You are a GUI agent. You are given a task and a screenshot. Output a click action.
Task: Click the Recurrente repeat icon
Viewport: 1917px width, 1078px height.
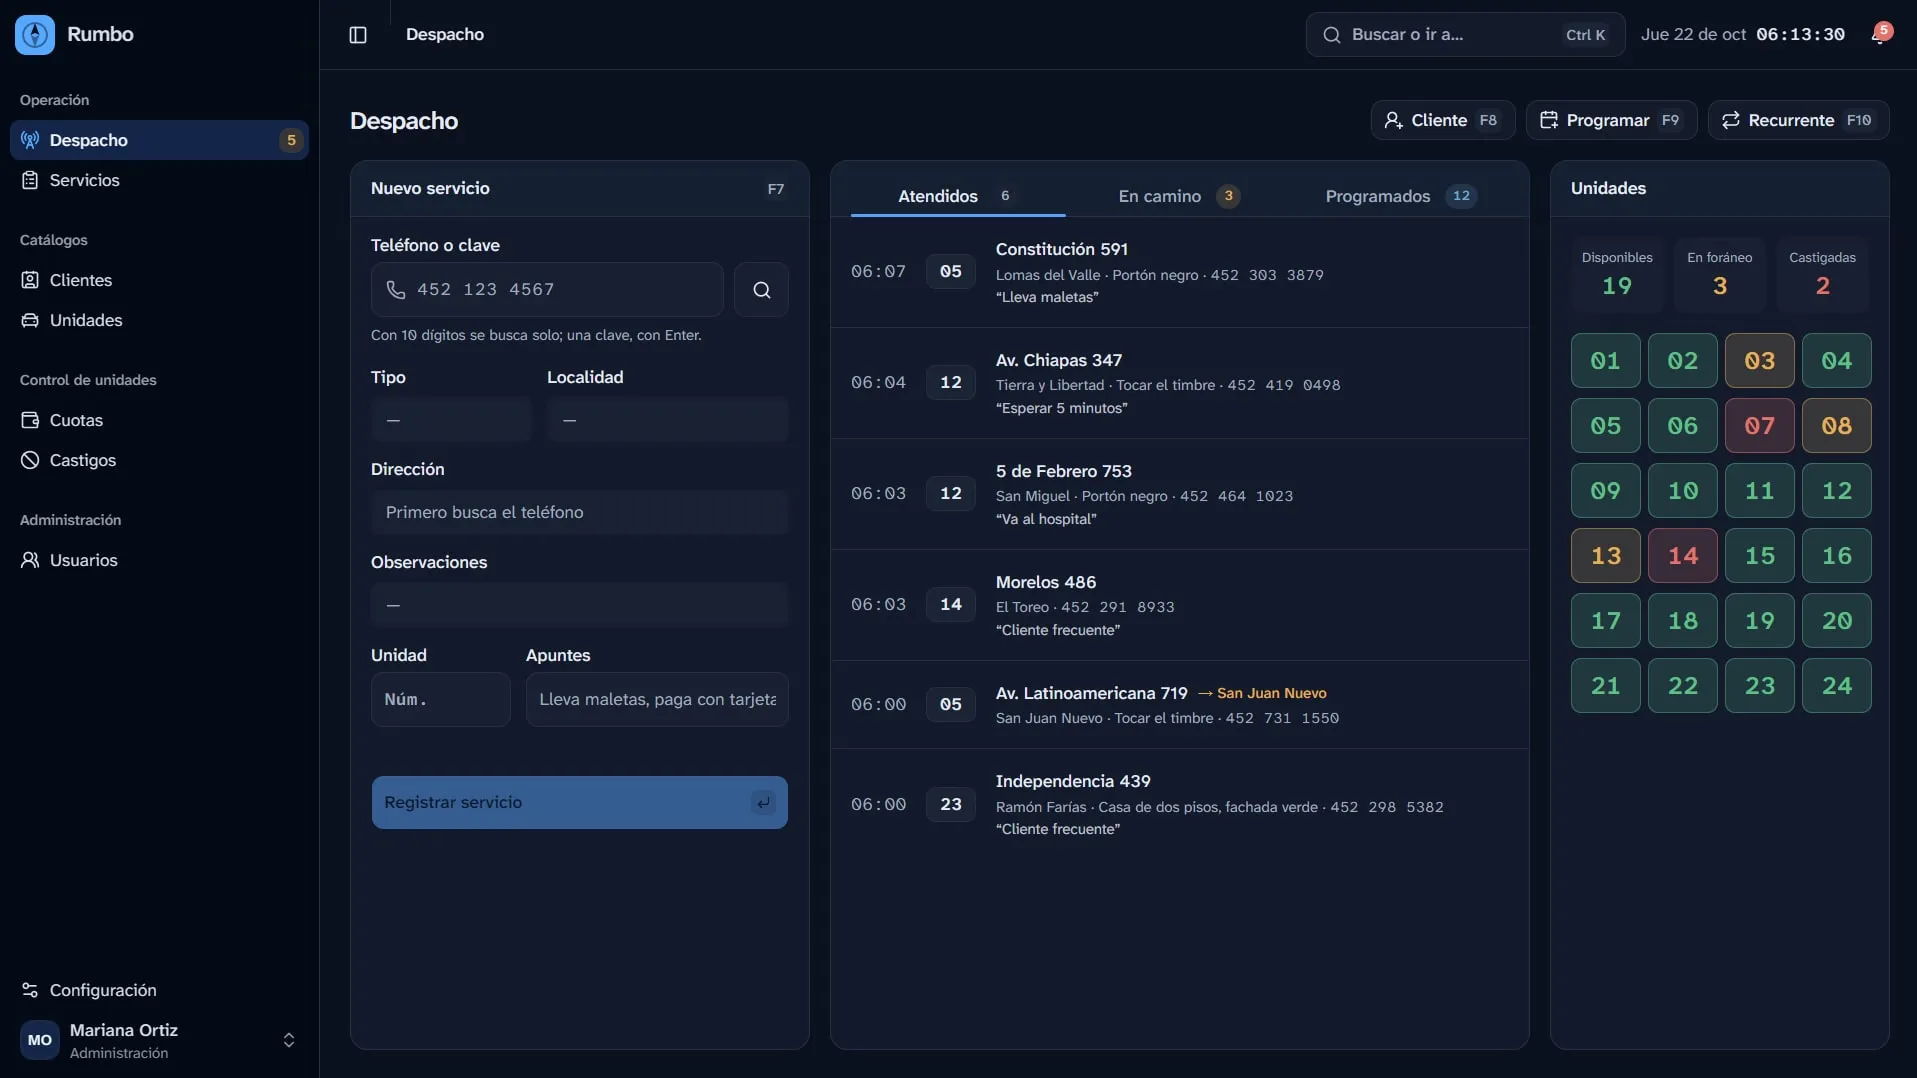[x=1730, y=120]
